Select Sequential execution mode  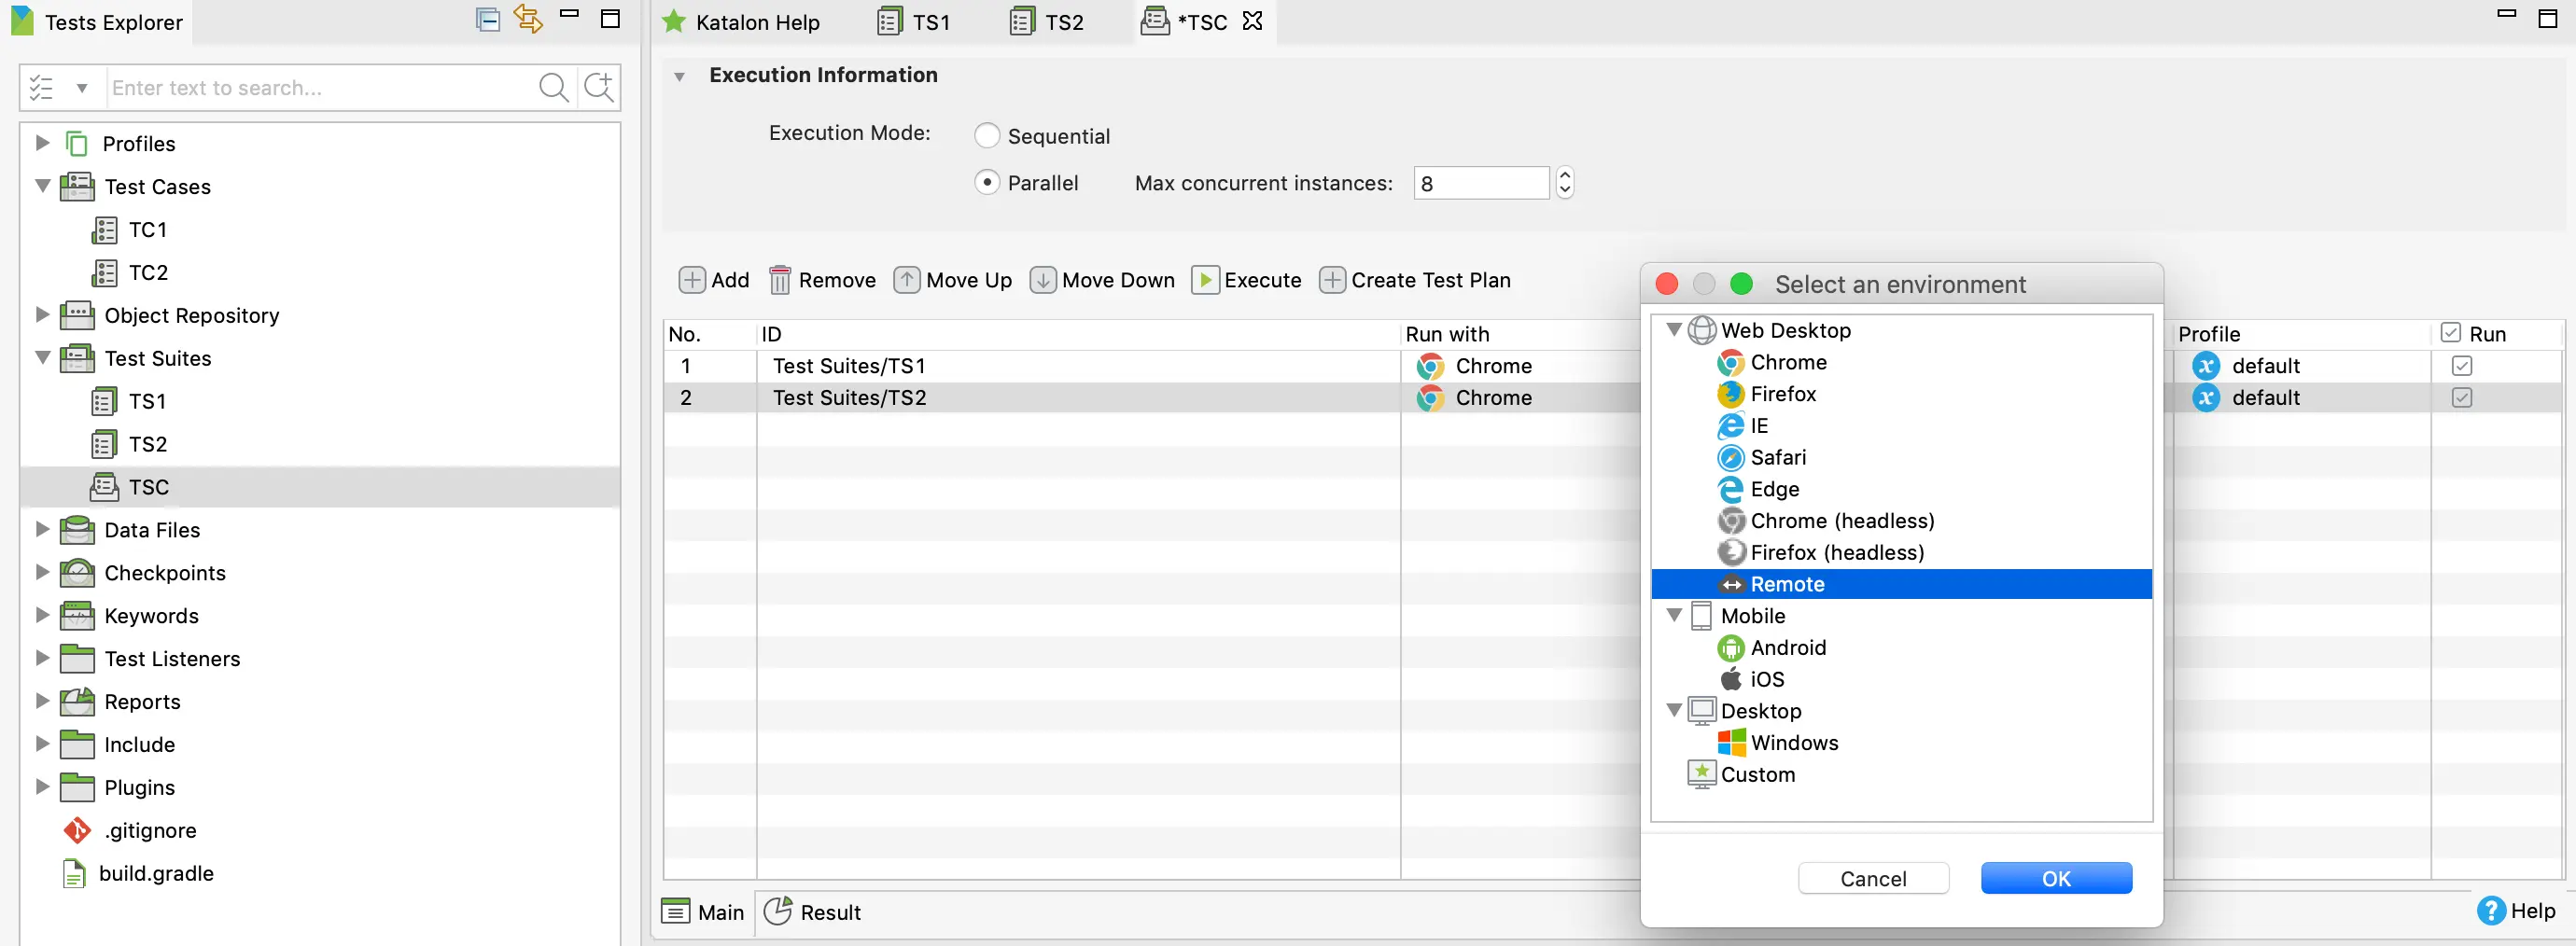(x=987, y=136)
